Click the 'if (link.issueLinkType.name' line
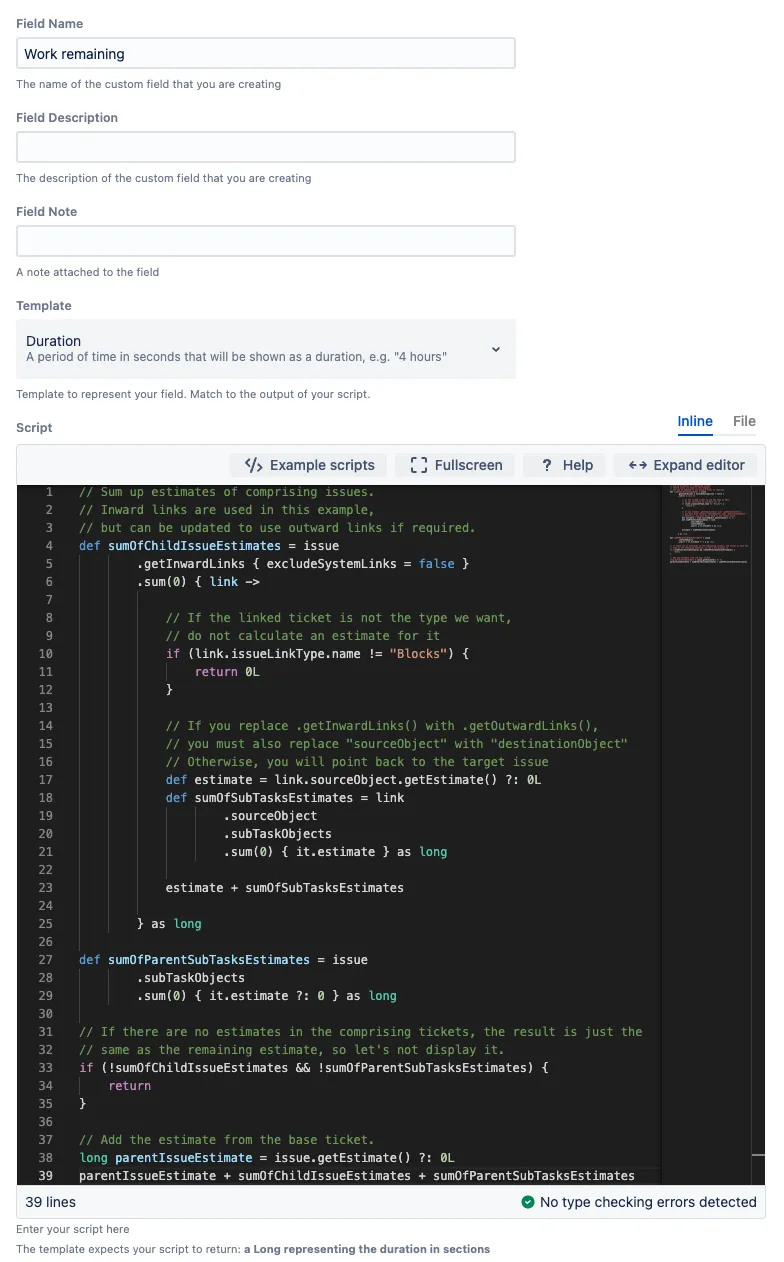The height and width of the screenshot is (1262, 784). tap(317, 654)
